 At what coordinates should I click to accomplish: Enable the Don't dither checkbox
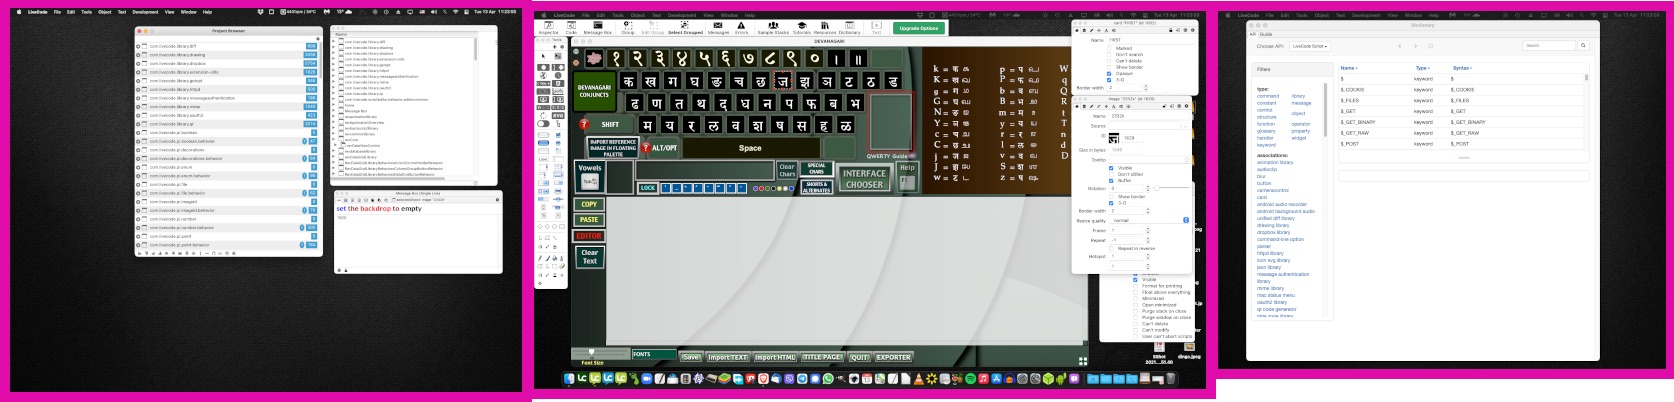(x=1111, y=174)
